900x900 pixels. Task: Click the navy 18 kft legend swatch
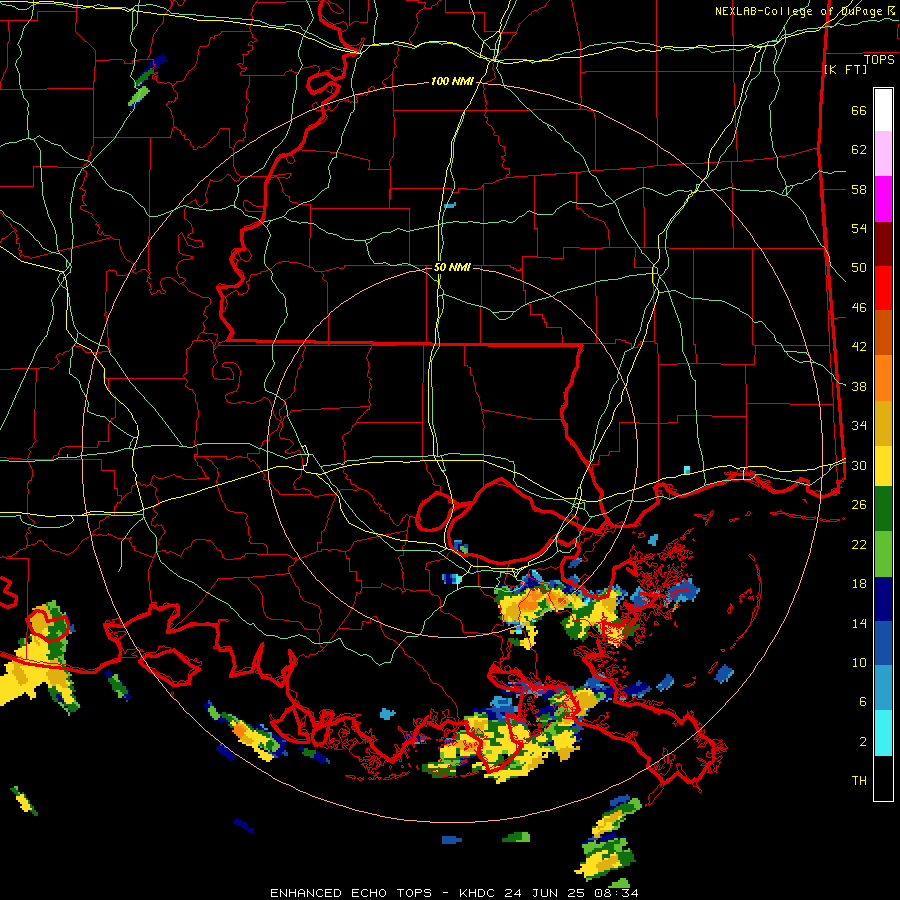[x=883, y=599]
